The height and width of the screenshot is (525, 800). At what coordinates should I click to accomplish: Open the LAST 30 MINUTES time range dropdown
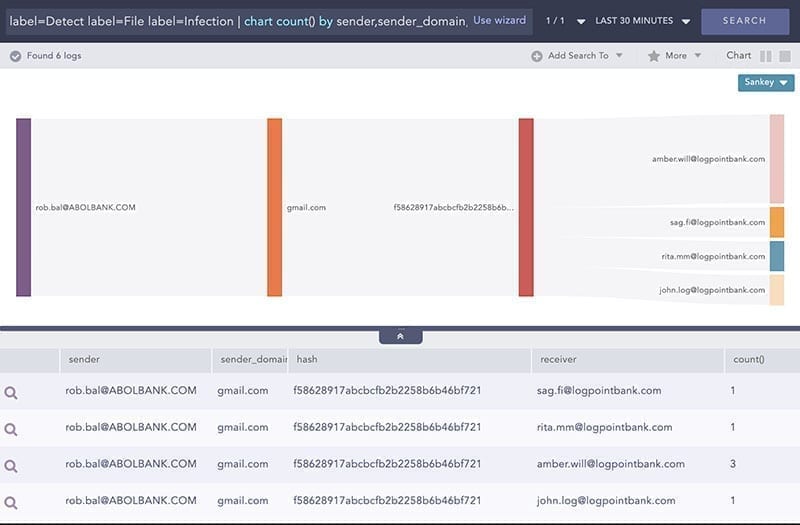(642, 21)
